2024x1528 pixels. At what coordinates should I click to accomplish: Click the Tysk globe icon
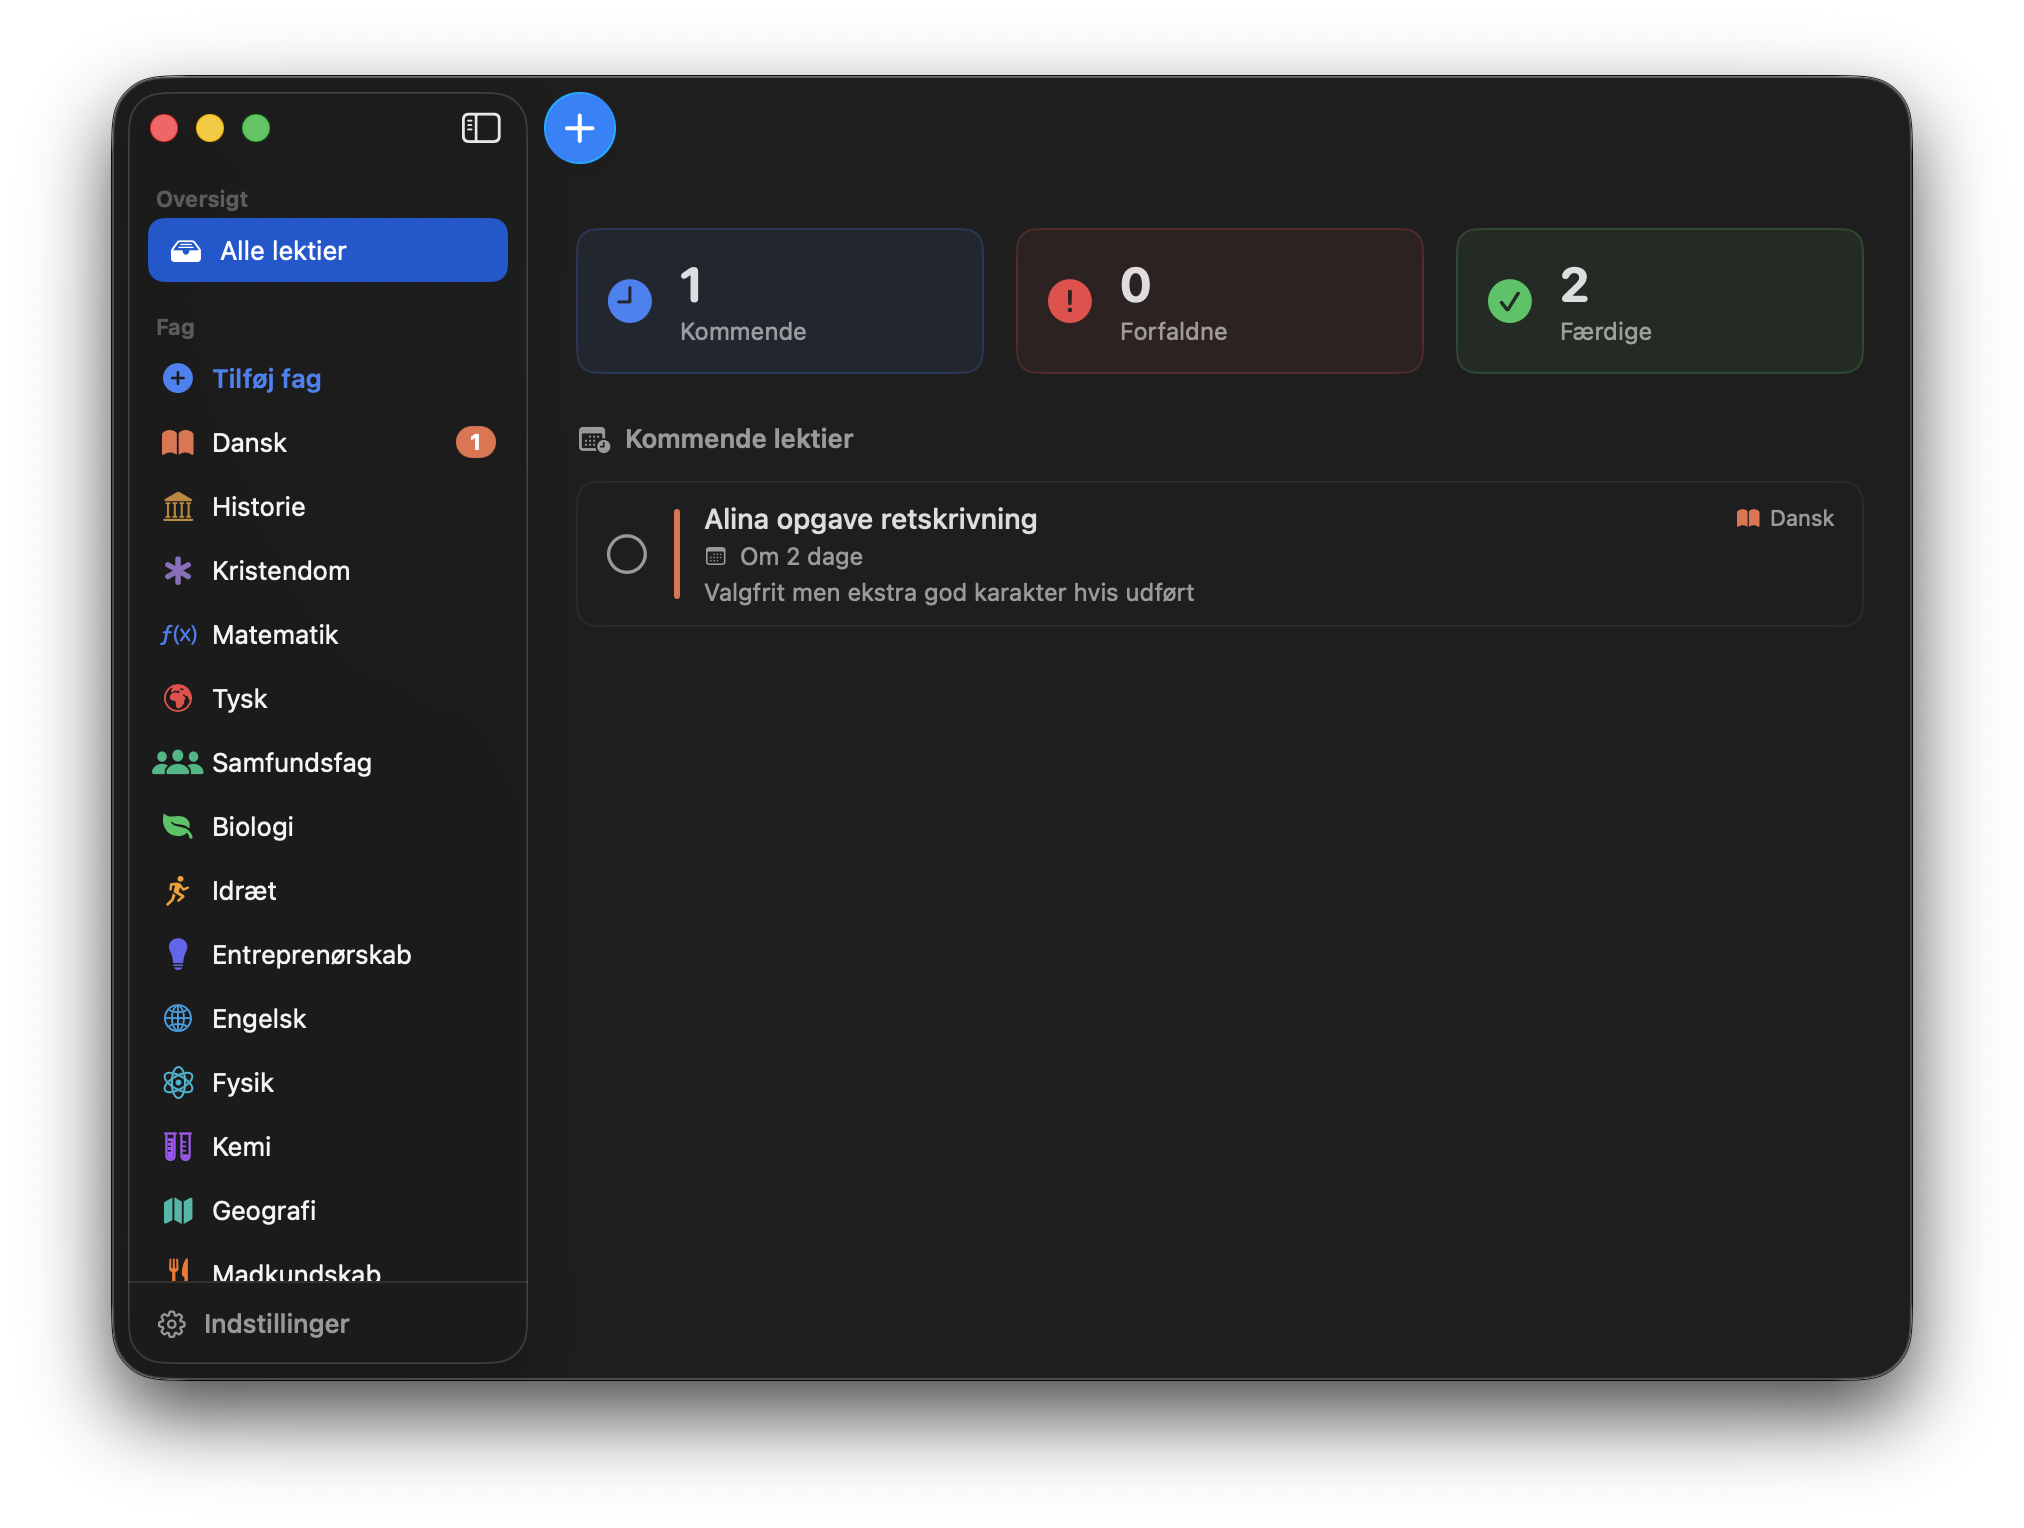point(178,698)
